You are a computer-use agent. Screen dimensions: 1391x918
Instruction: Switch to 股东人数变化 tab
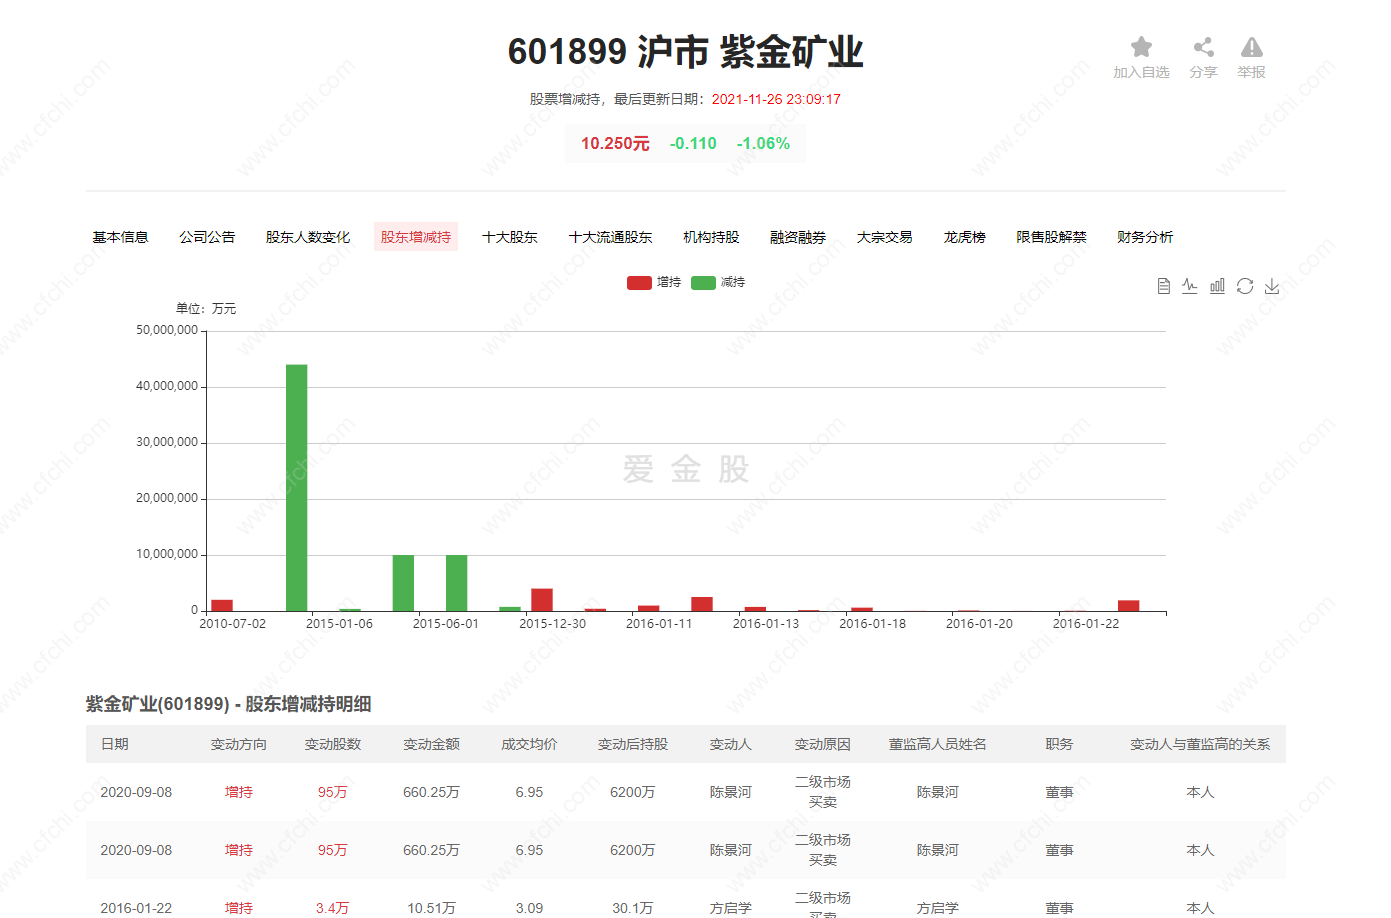pyautogui.click(x=308, y=237)
